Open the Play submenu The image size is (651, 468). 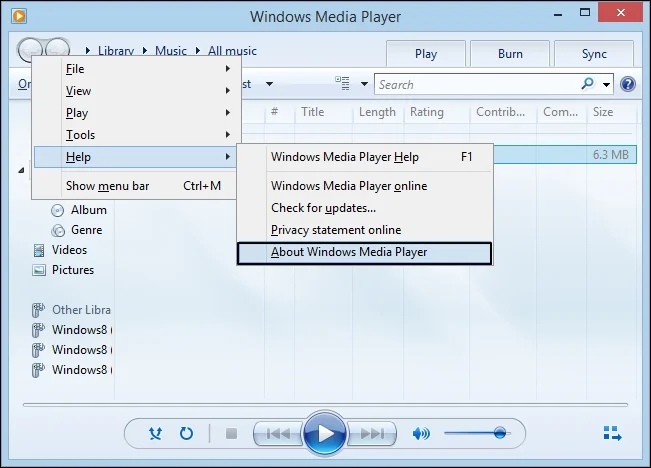(x=136, y=113)
